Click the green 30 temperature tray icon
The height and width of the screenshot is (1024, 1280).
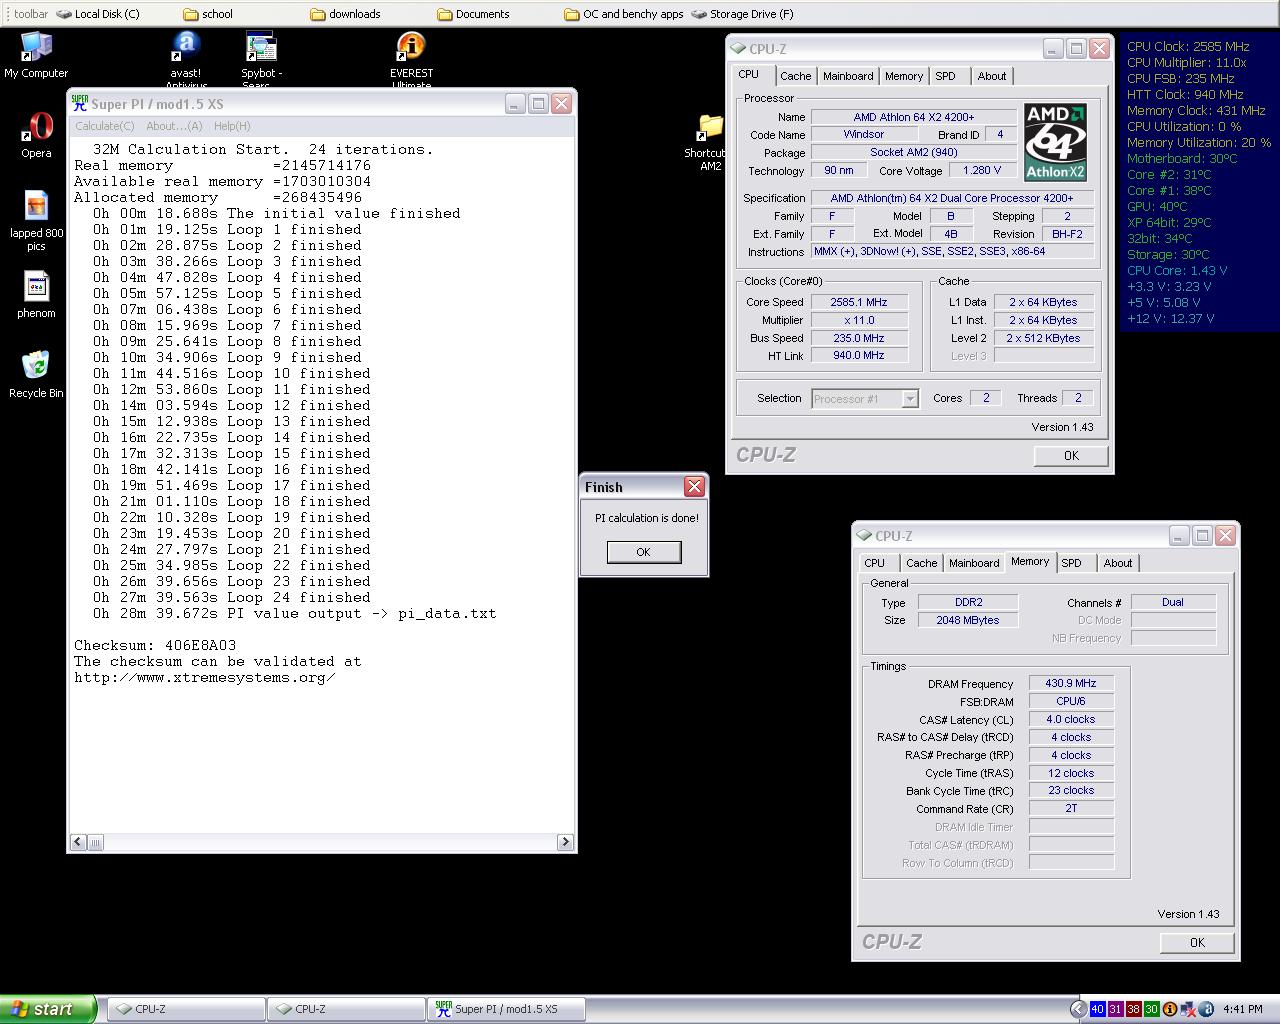pos(1152,1009)
